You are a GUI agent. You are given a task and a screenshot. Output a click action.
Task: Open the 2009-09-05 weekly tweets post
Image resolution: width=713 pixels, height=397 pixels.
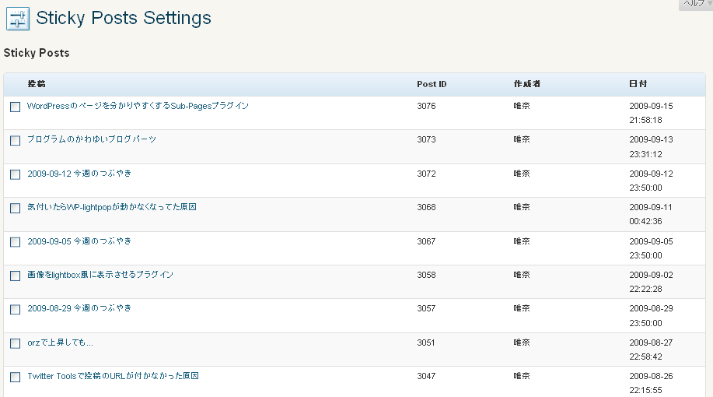pyautogui.click(x=79, y=241)
